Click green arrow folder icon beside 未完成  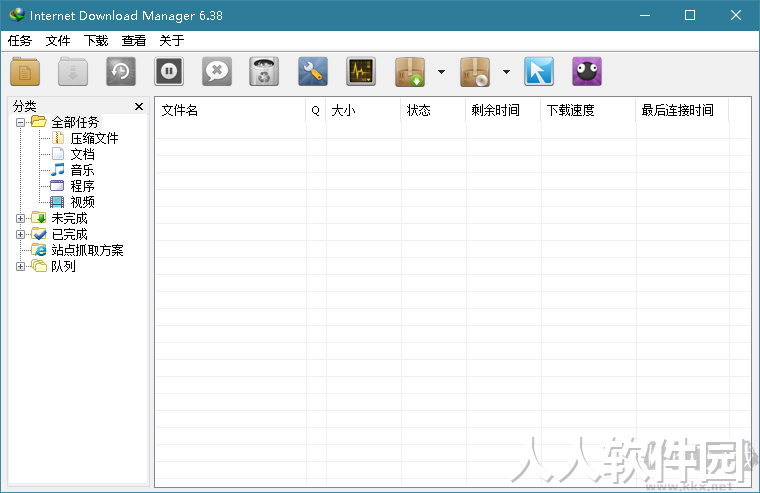click(x=39, y=218)
